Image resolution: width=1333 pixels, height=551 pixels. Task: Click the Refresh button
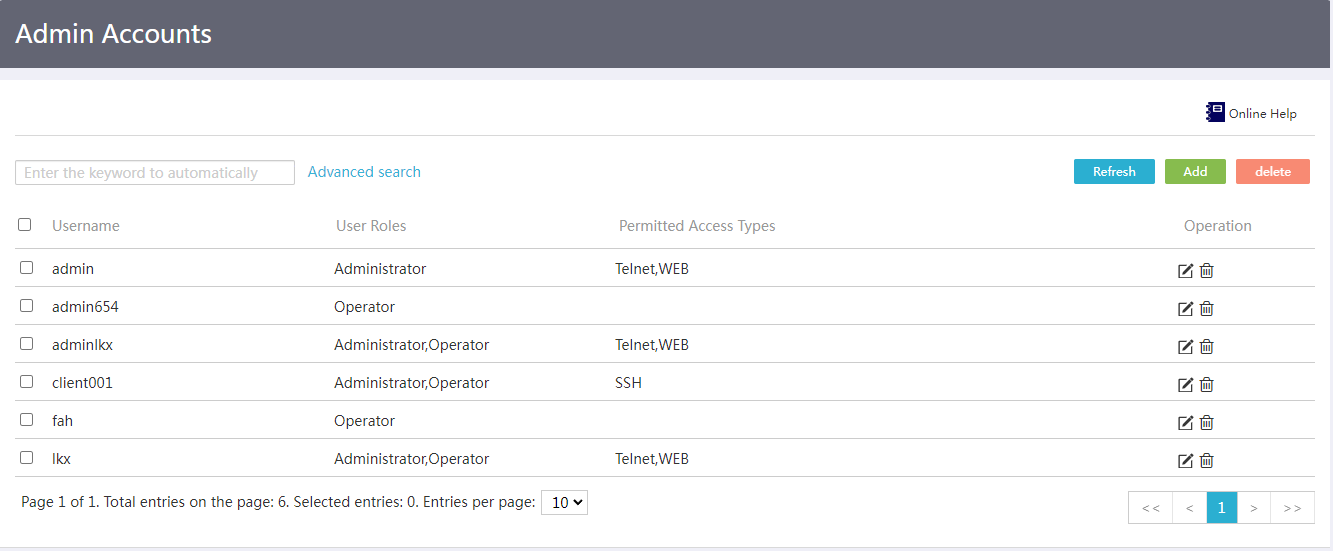(x=1114, y=172)
